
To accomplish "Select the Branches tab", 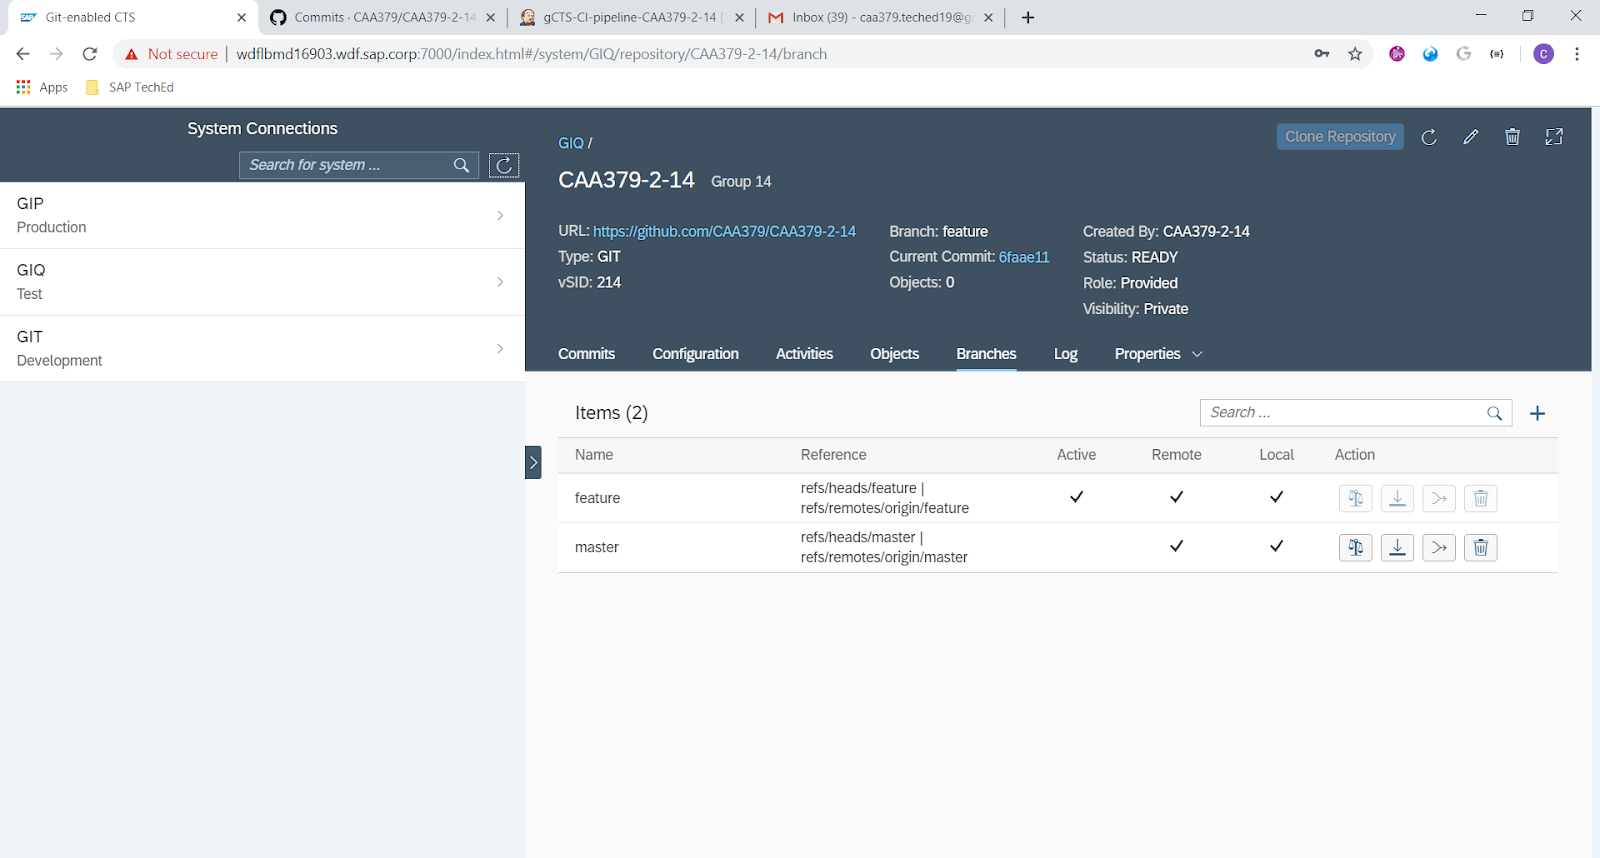I will click(986, 354).
